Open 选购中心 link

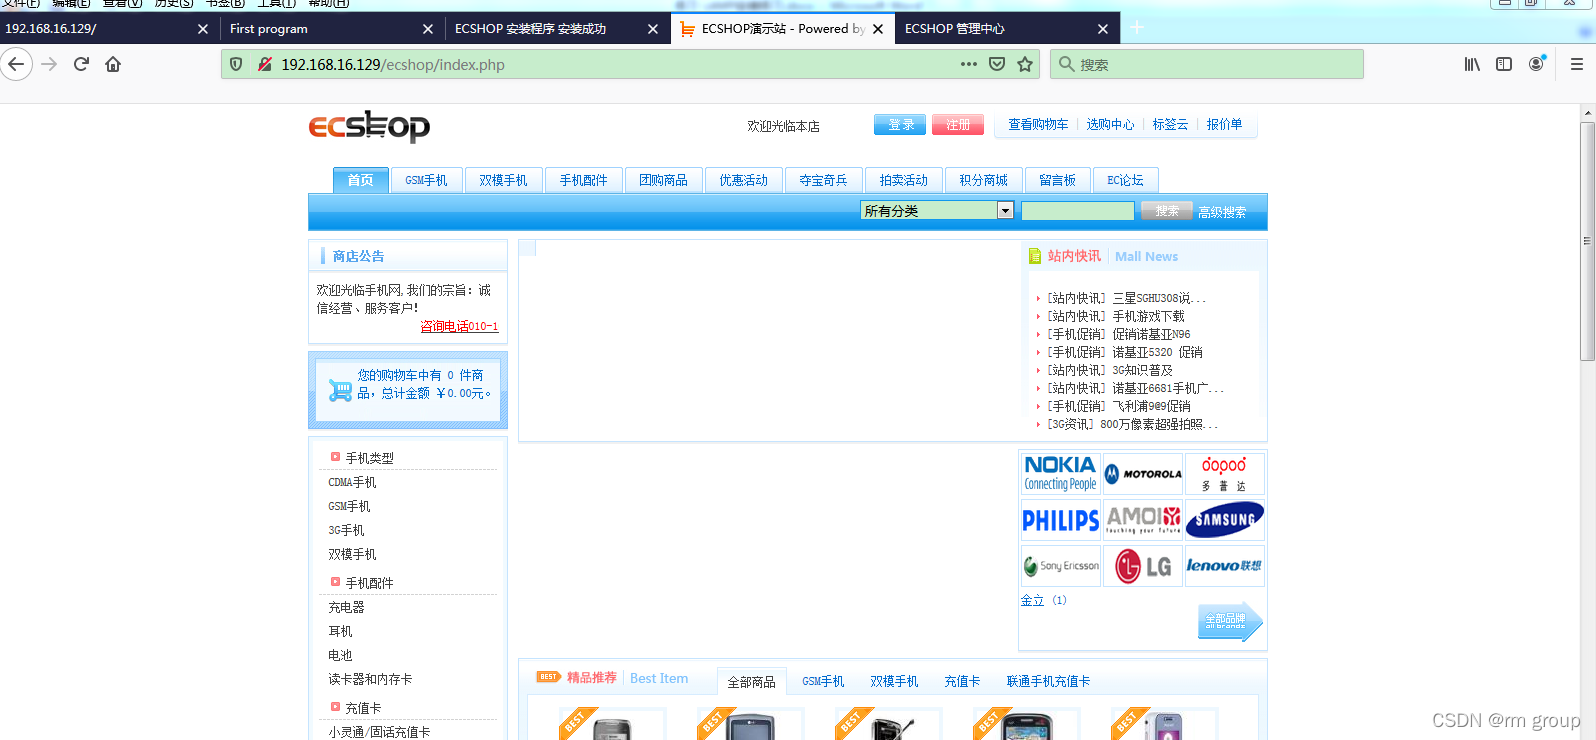(x=1110, y=124)
